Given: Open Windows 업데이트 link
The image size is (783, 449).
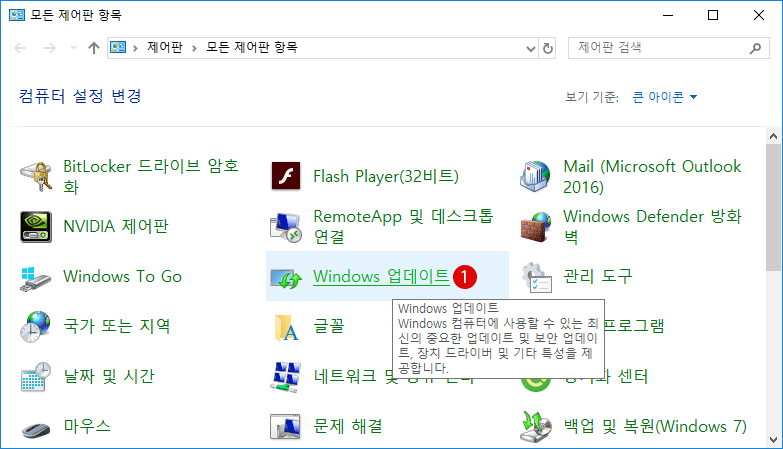Looking at the screenshot, I should click(x=381, y=276).
